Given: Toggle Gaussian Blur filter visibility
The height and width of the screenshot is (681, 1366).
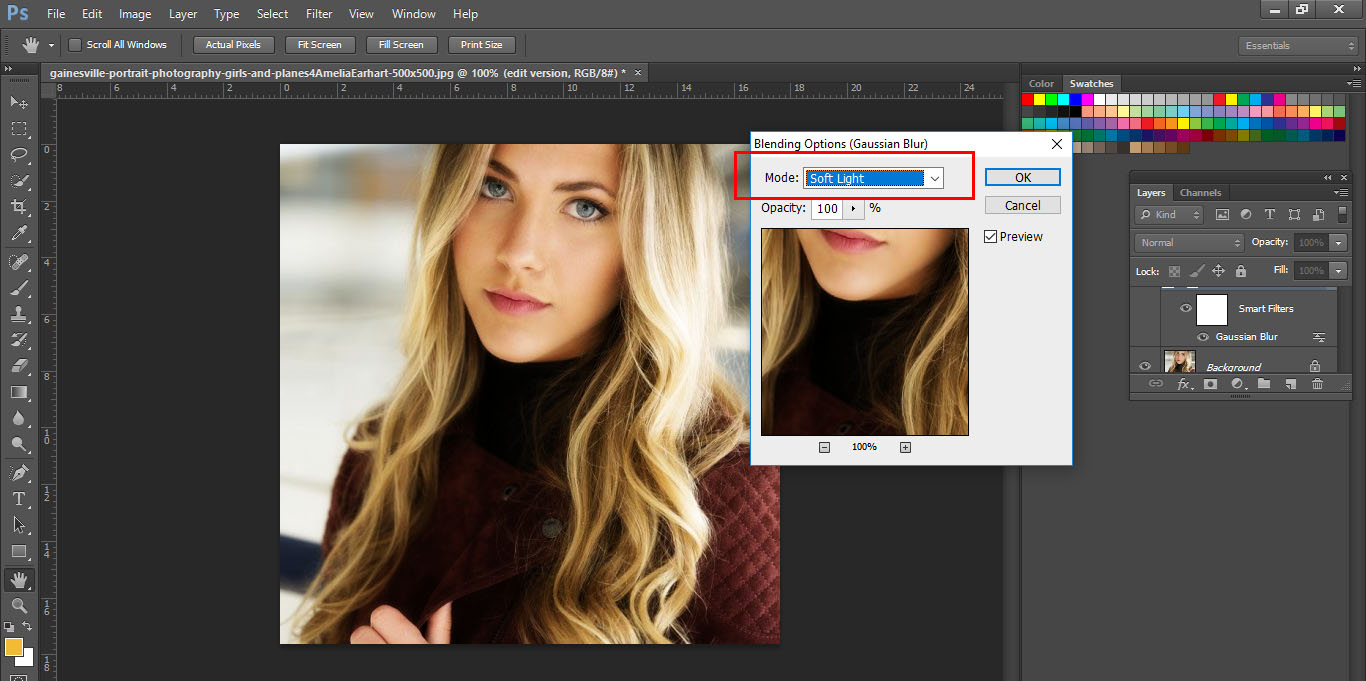Looking at the screenshot, I should click(x=1204, y=337).
